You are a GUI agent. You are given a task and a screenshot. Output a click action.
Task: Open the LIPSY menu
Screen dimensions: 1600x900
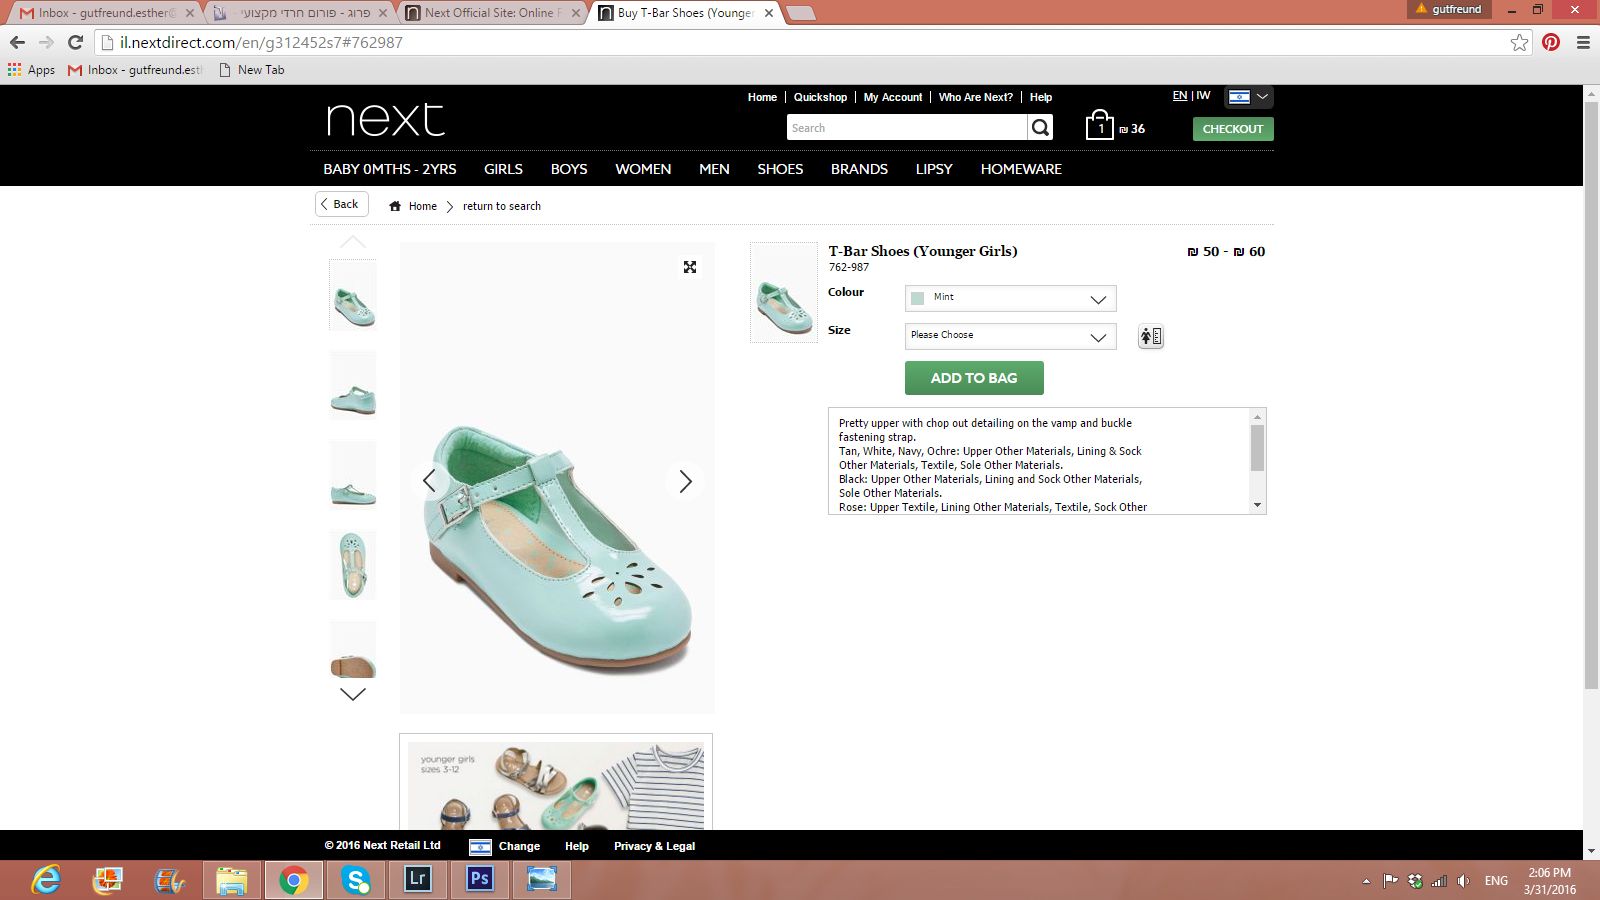pos(934,169)
